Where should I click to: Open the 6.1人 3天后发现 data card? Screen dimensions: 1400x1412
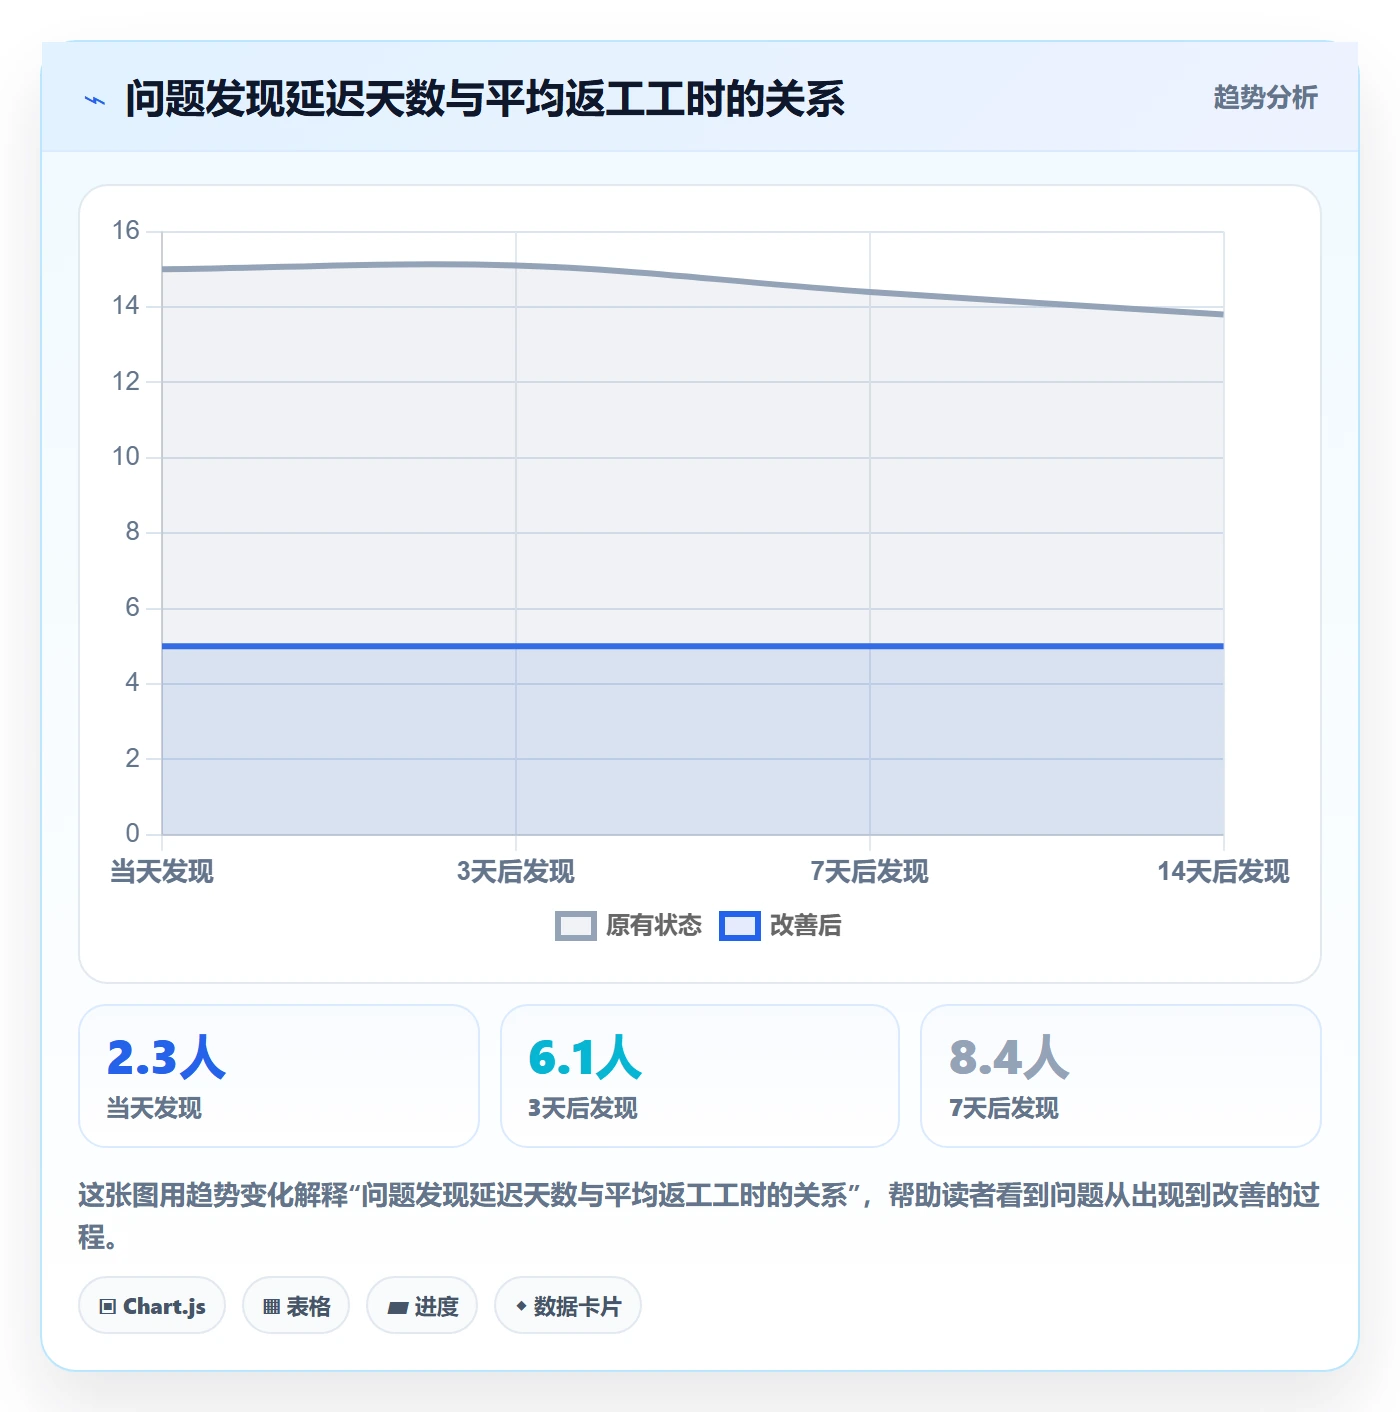pos(700,1076)
